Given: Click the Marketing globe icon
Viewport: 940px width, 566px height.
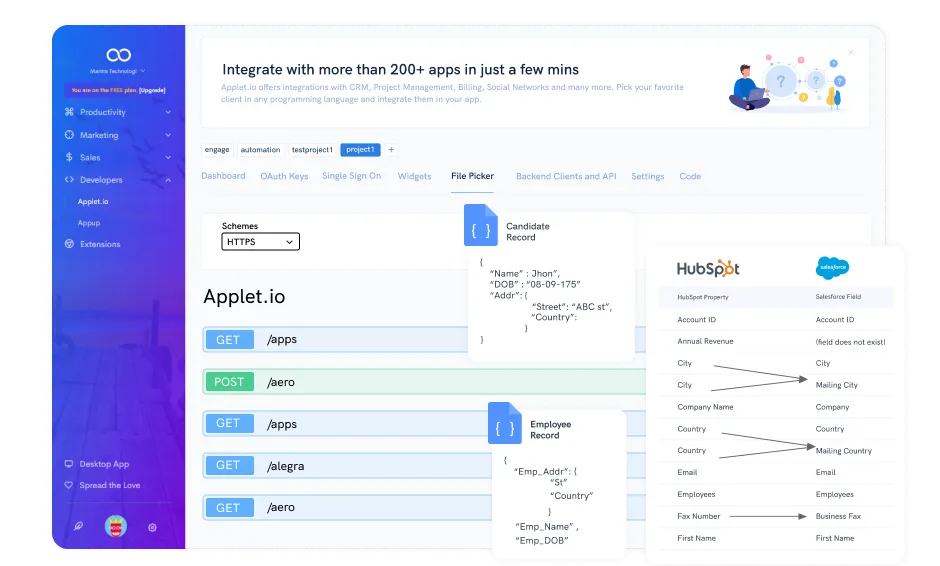Looking at the screenshot, I should [69, 135].
